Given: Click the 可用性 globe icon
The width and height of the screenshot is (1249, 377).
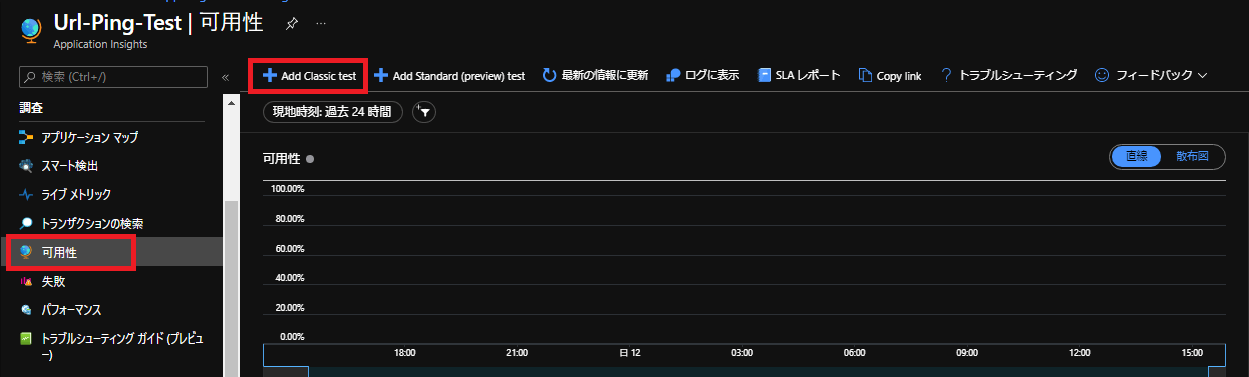Looking at the screenshot, I should [26, 253].
